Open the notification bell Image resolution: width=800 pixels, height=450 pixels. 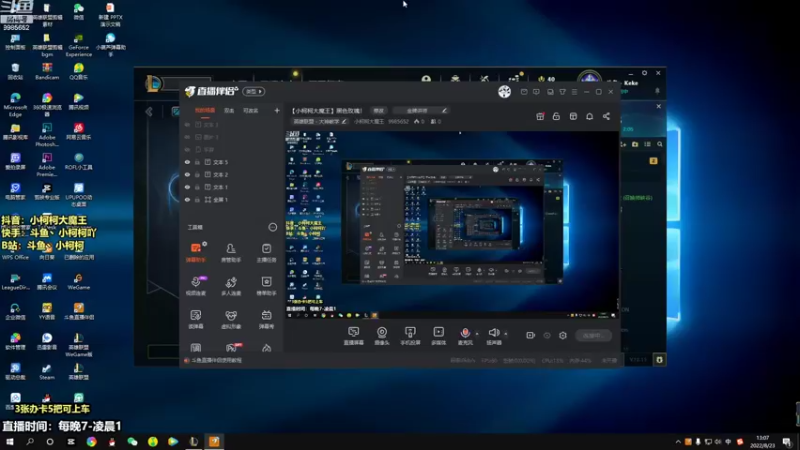[x=589, y=116]
